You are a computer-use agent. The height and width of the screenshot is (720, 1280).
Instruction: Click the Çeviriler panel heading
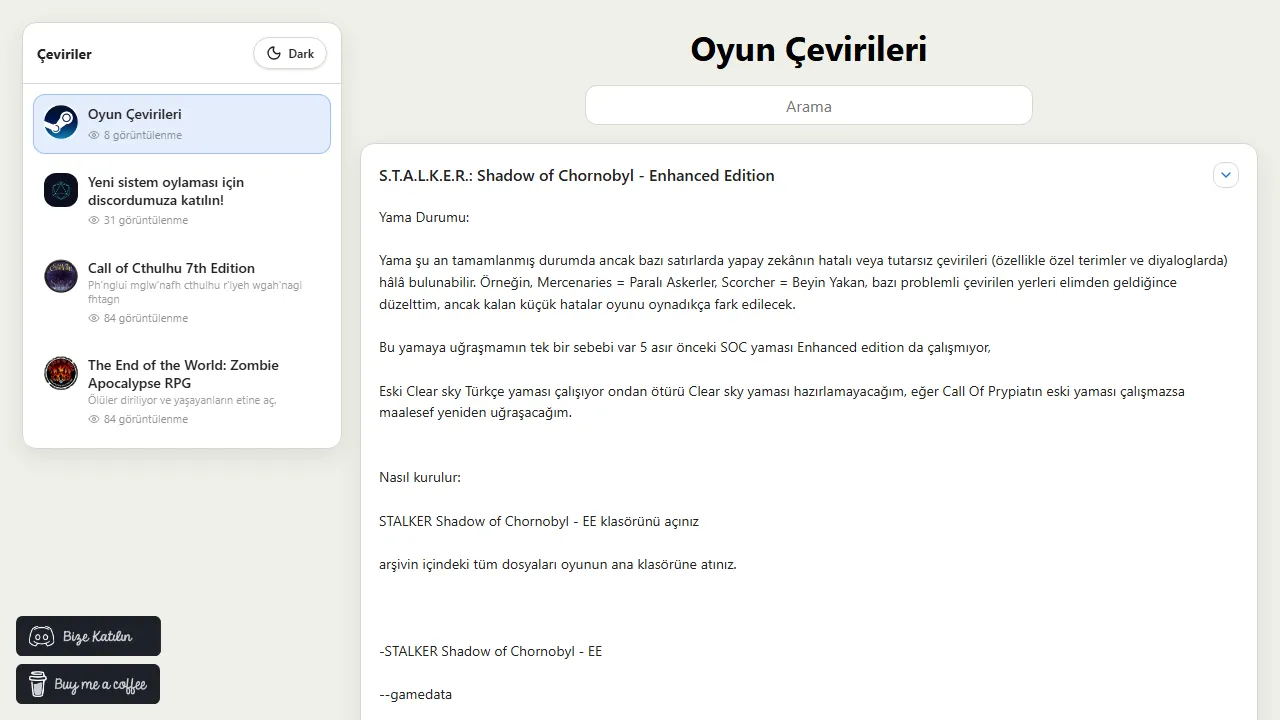[64, 55]
